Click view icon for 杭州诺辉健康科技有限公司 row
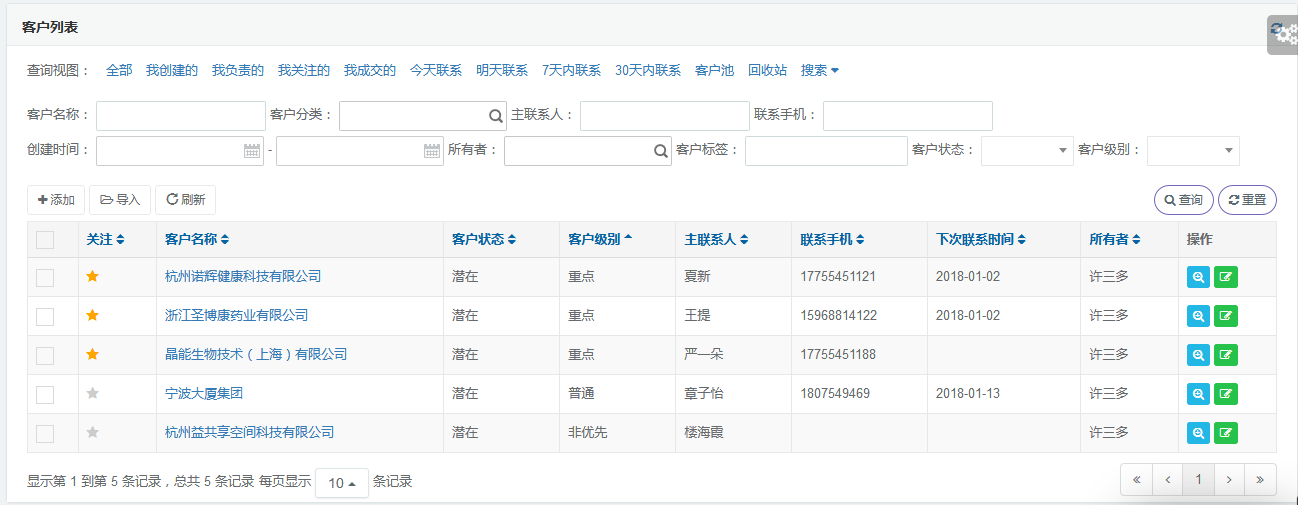 click(x=1198, y=277)
